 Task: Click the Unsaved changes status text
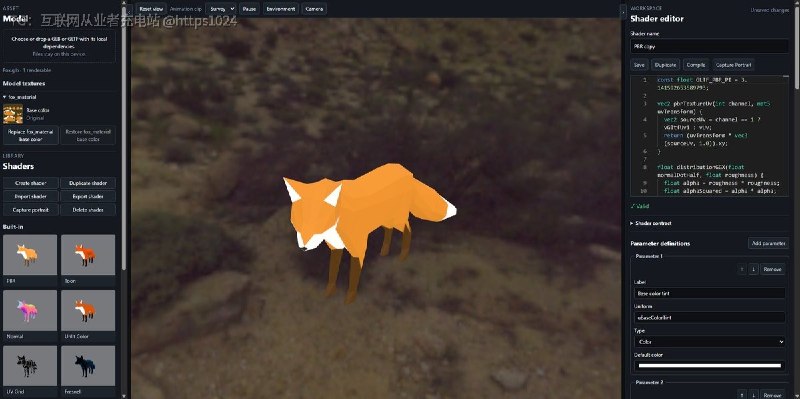(x=769, y=10)
